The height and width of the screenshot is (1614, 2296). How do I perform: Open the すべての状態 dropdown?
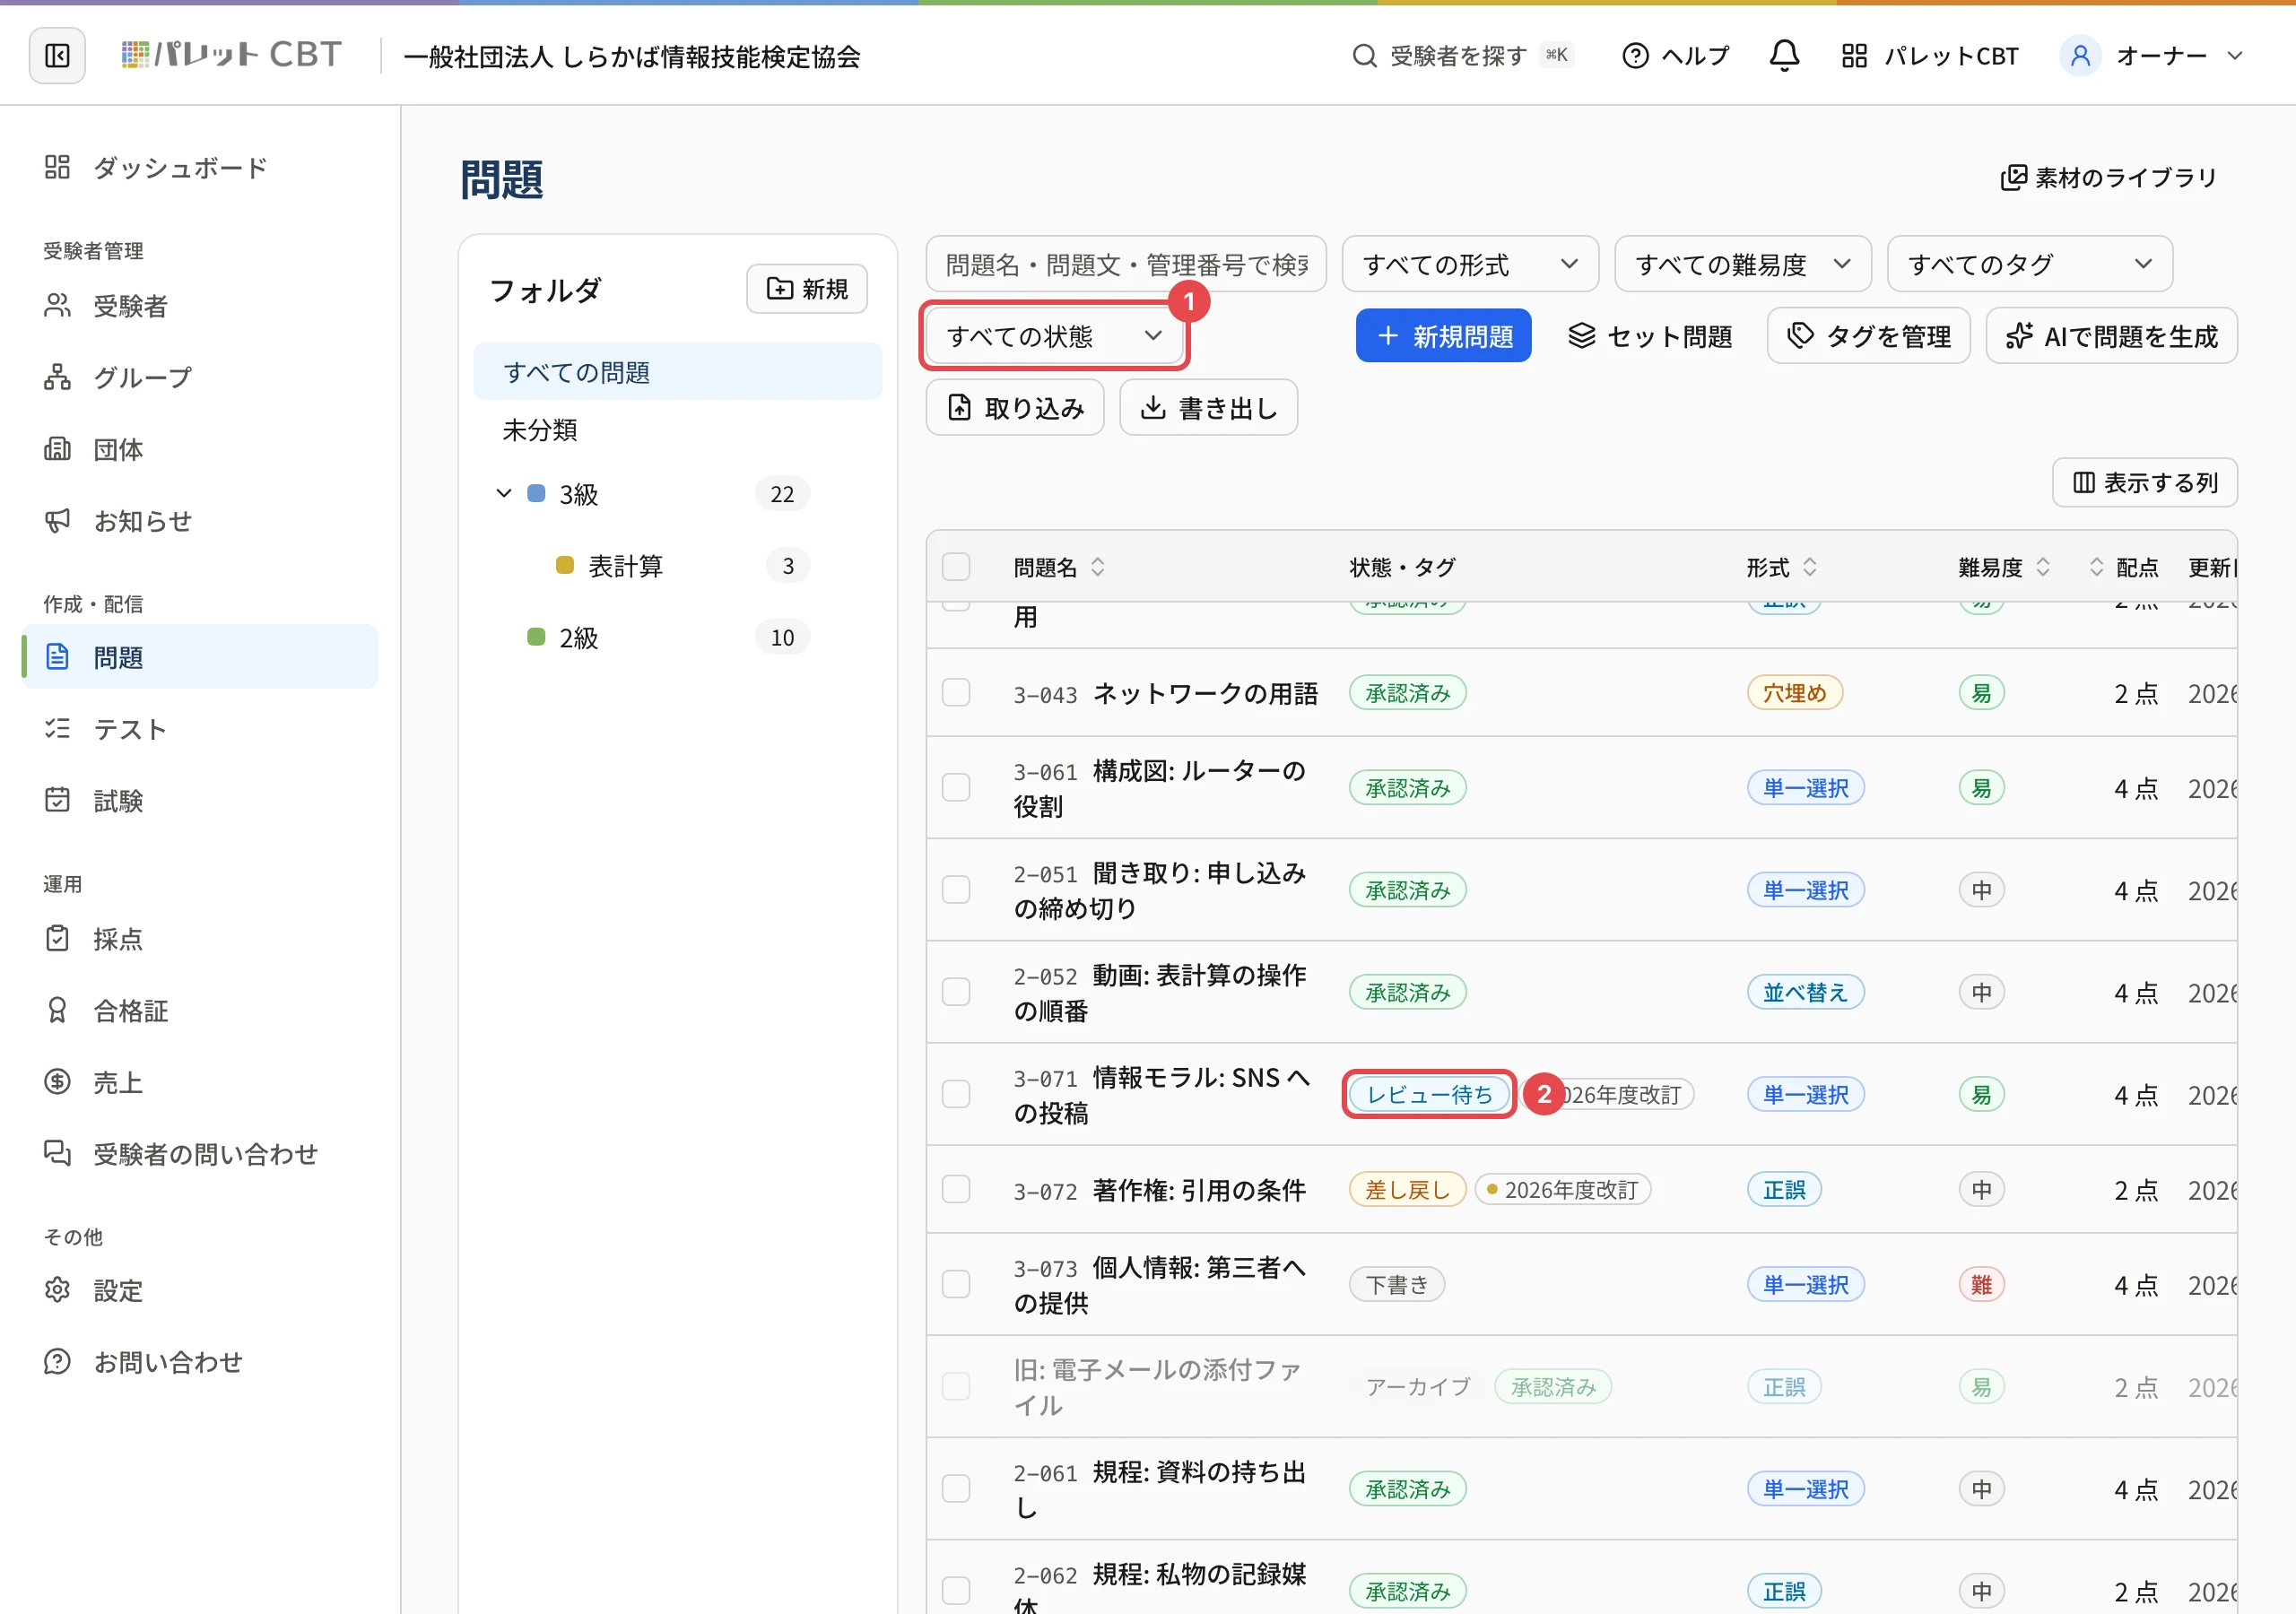(1054, 336)
